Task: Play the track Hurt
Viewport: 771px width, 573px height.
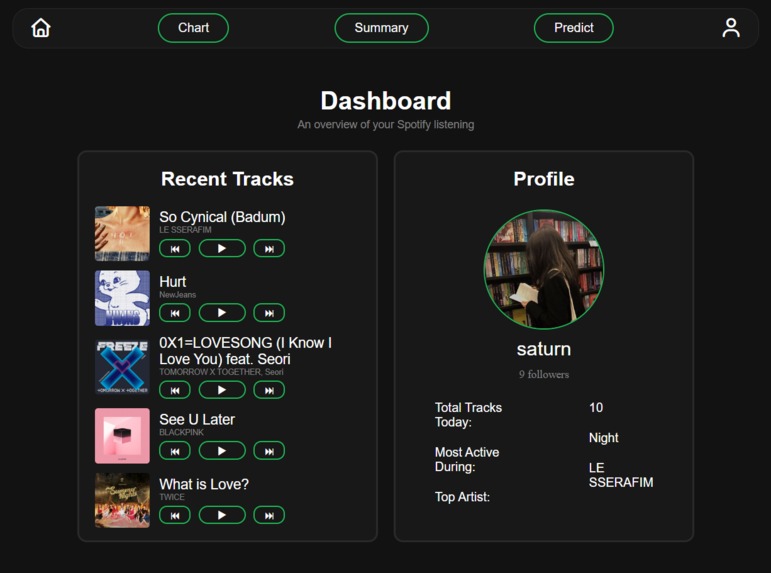Action: coord(222,313)
